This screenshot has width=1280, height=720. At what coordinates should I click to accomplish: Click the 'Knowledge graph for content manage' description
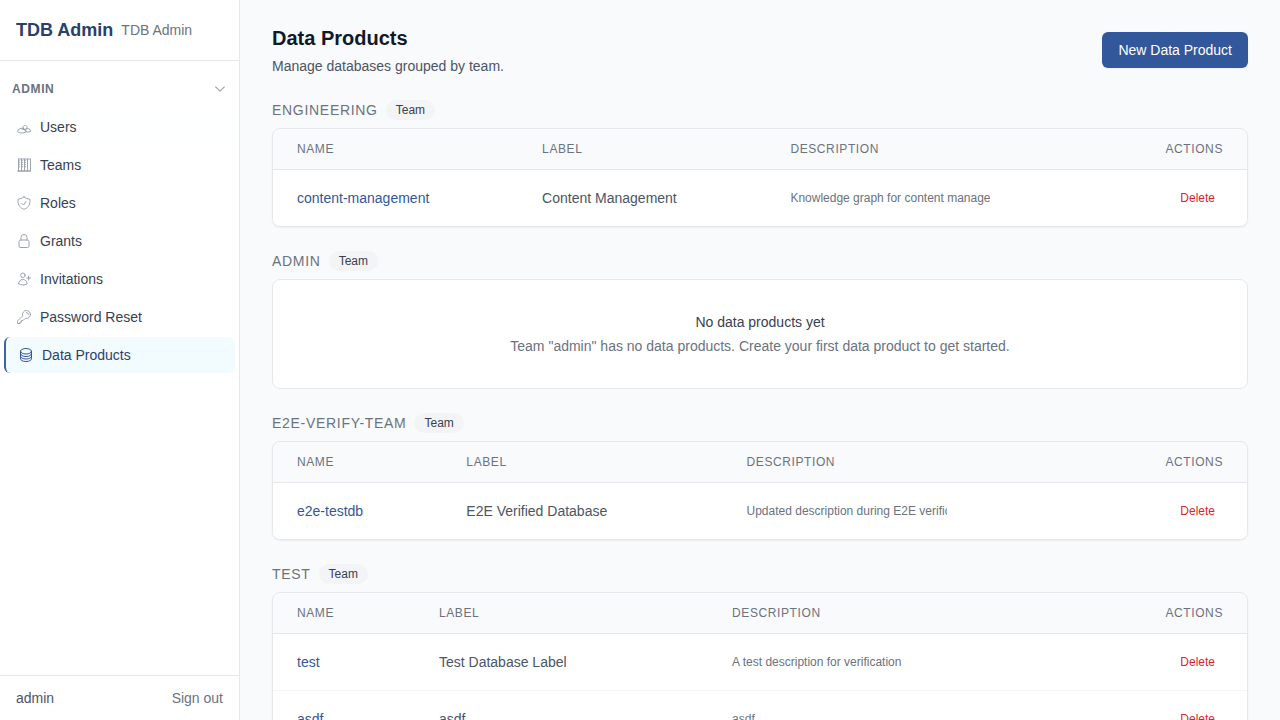(890, 198)
